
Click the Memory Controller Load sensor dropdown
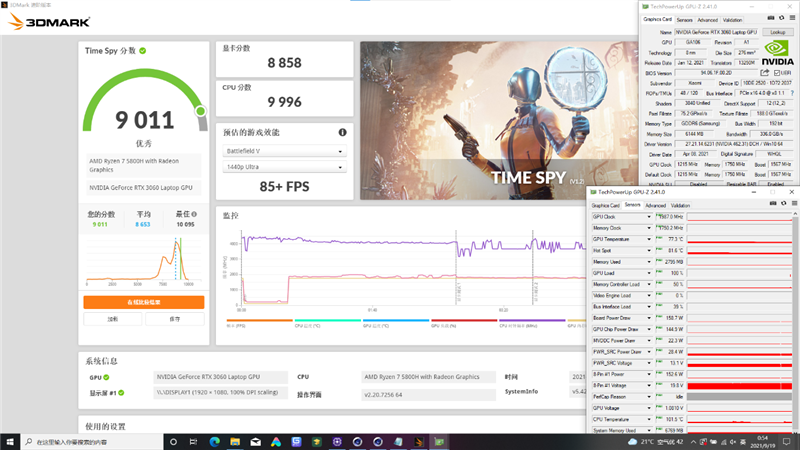649,284
